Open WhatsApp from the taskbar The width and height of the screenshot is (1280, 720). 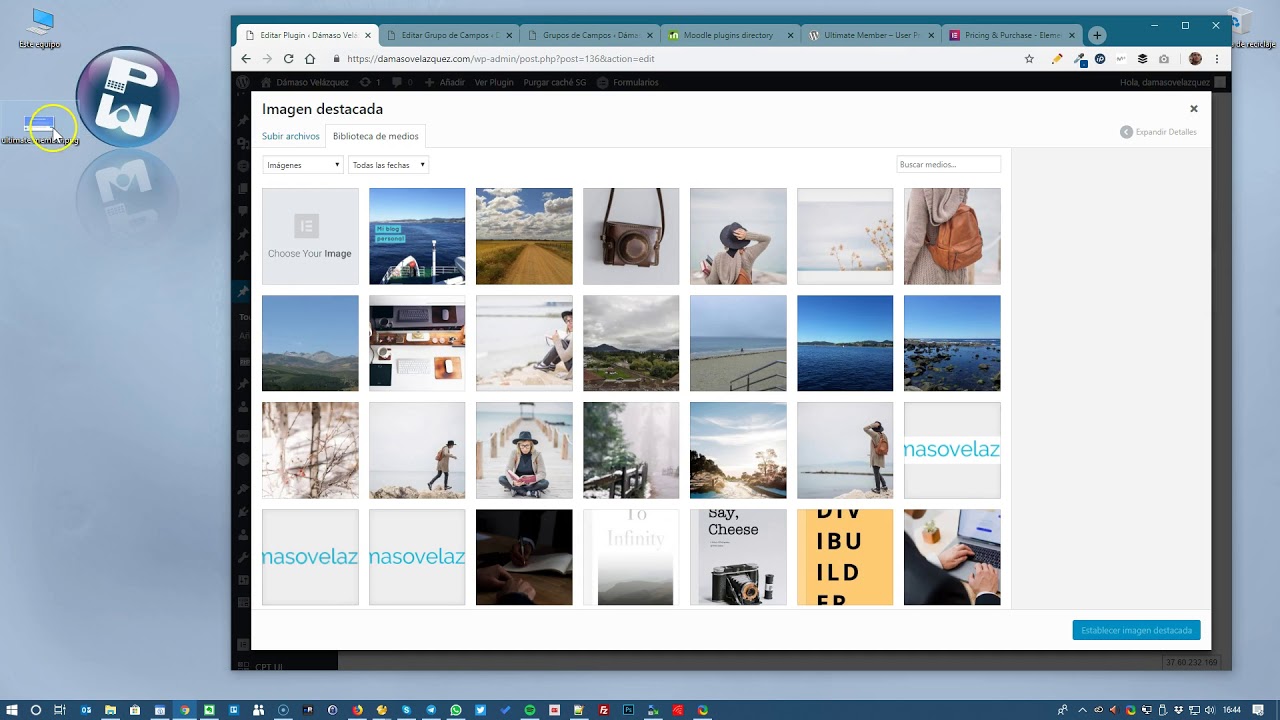click(456, 710)
